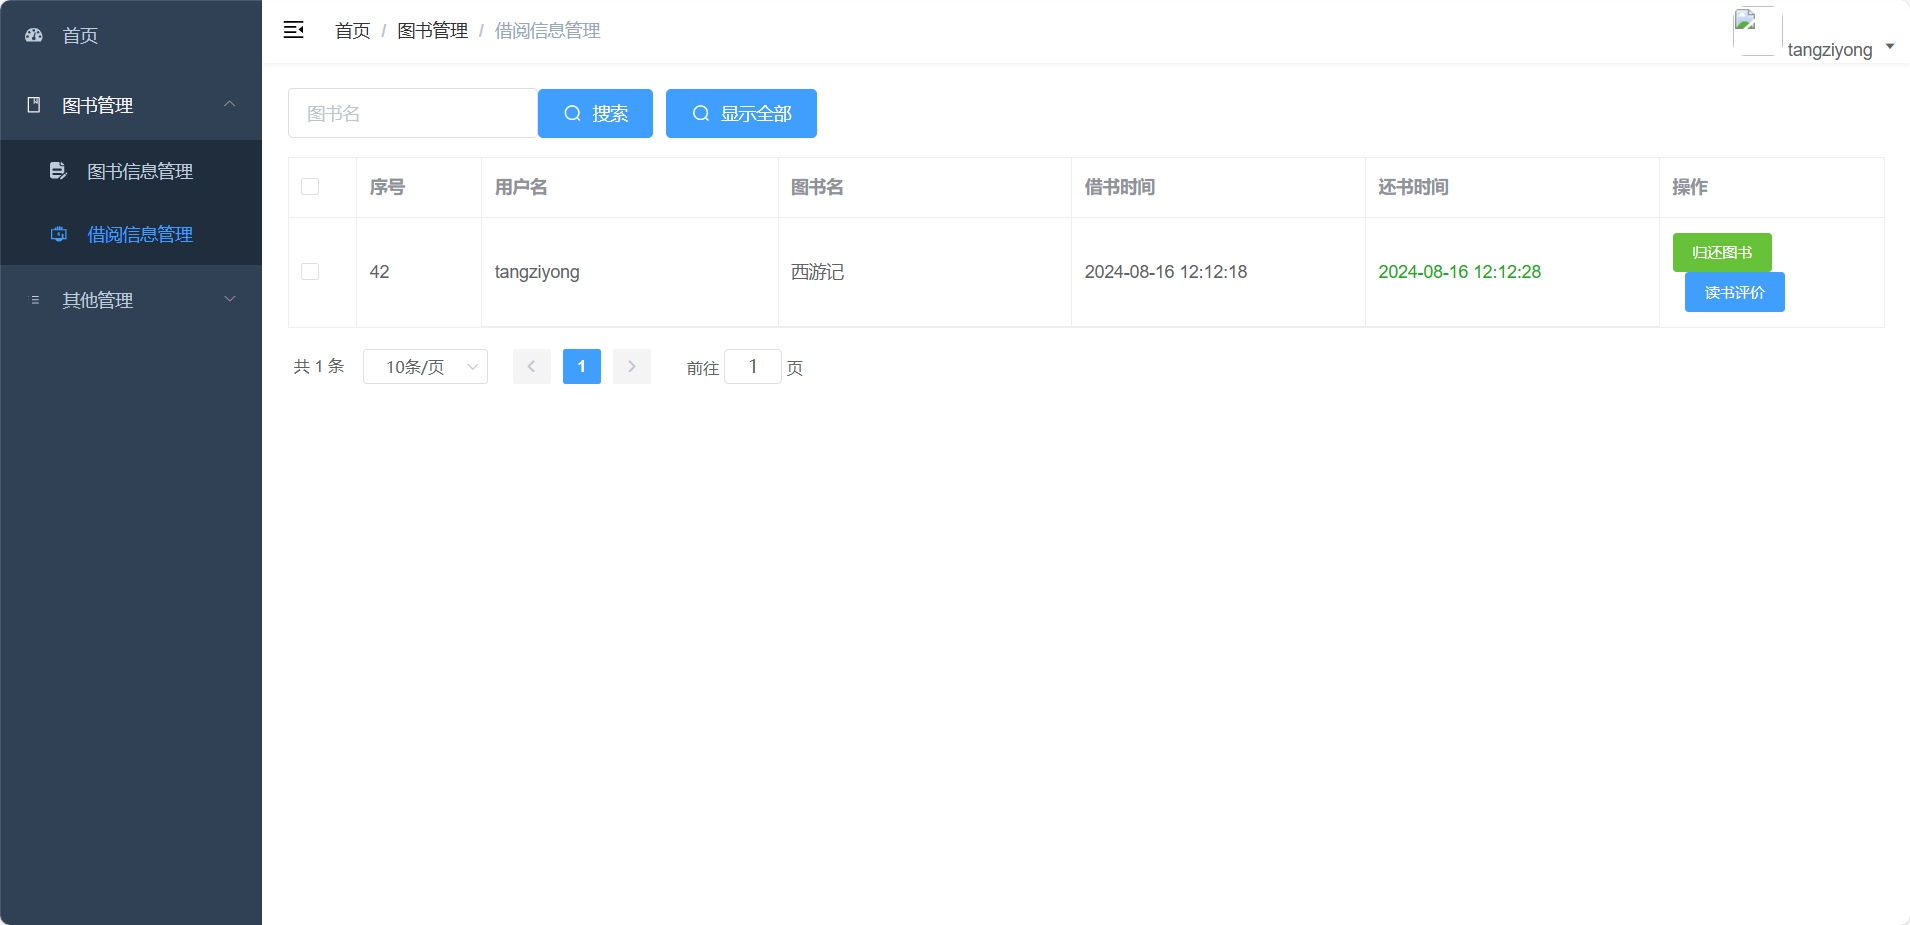Click 图书管理 in the breadcrumb
This screenshot has height=925, width=1910.
[x=432, y=31]
